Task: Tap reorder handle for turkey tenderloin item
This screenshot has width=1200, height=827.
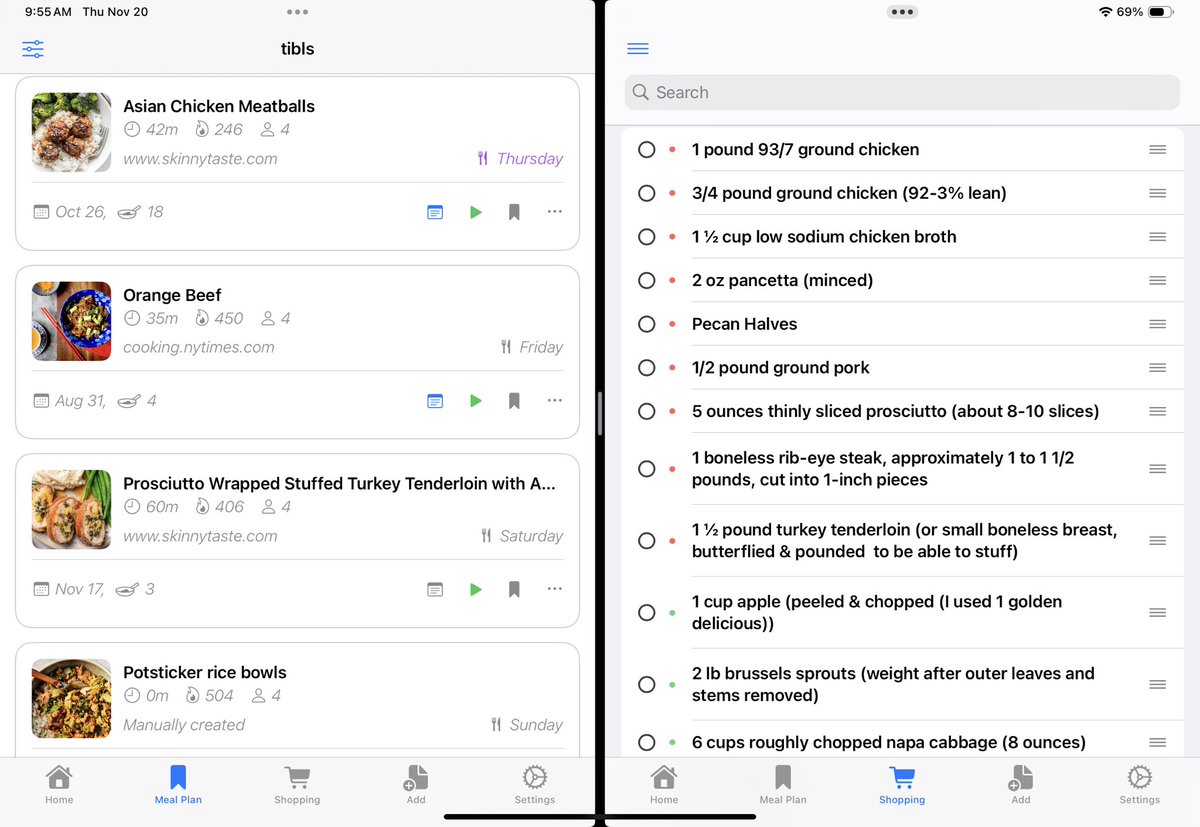Action: (x=1157, y=541)
